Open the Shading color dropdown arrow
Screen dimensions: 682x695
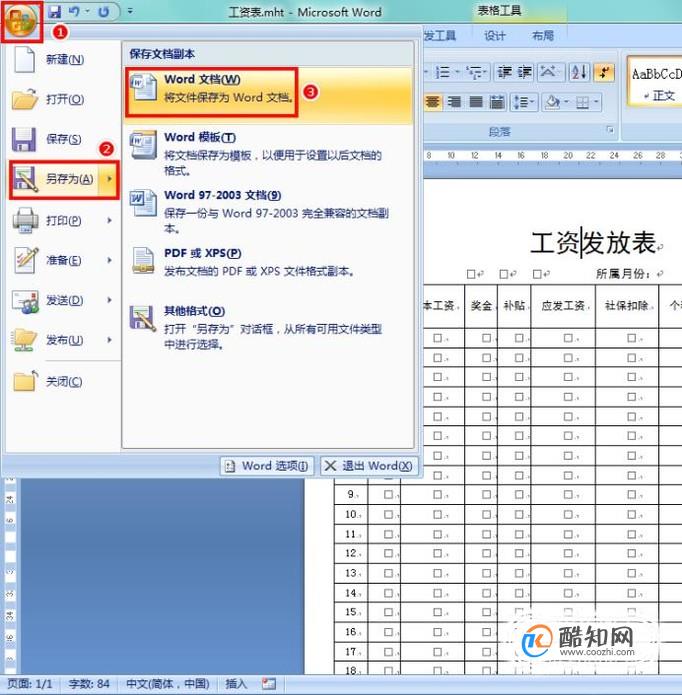click(566, 102)
